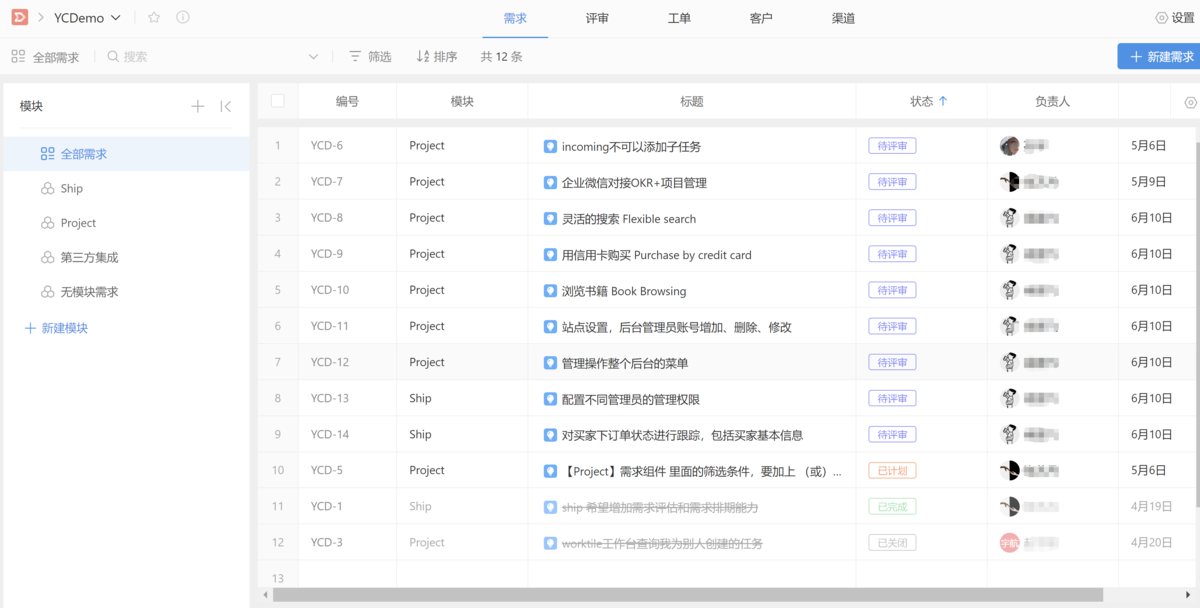Click the info icon beside the star
This screenshot has height=608, width=1200.
(180, 17)
